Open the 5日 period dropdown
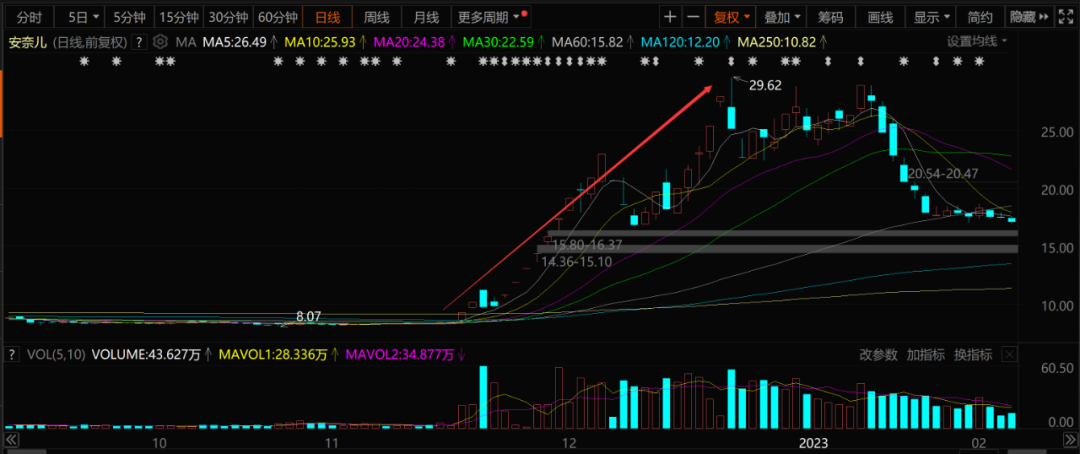This screenshot has height=454, width=1080. 83,16
